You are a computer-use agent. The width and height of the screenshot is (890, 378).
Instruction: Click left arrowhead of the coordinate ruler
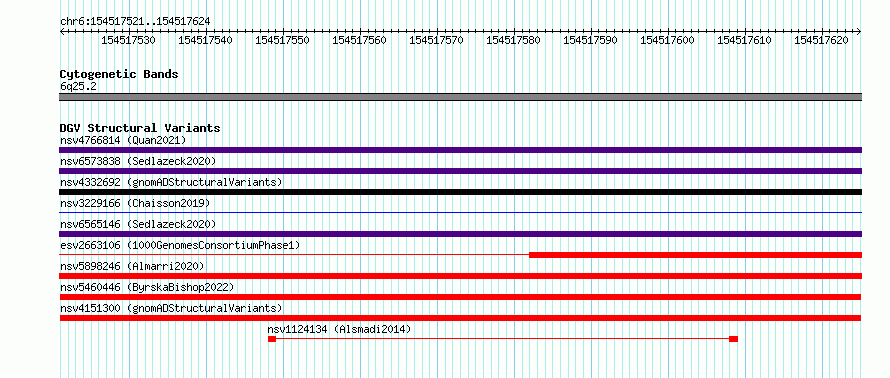point(62,31)
